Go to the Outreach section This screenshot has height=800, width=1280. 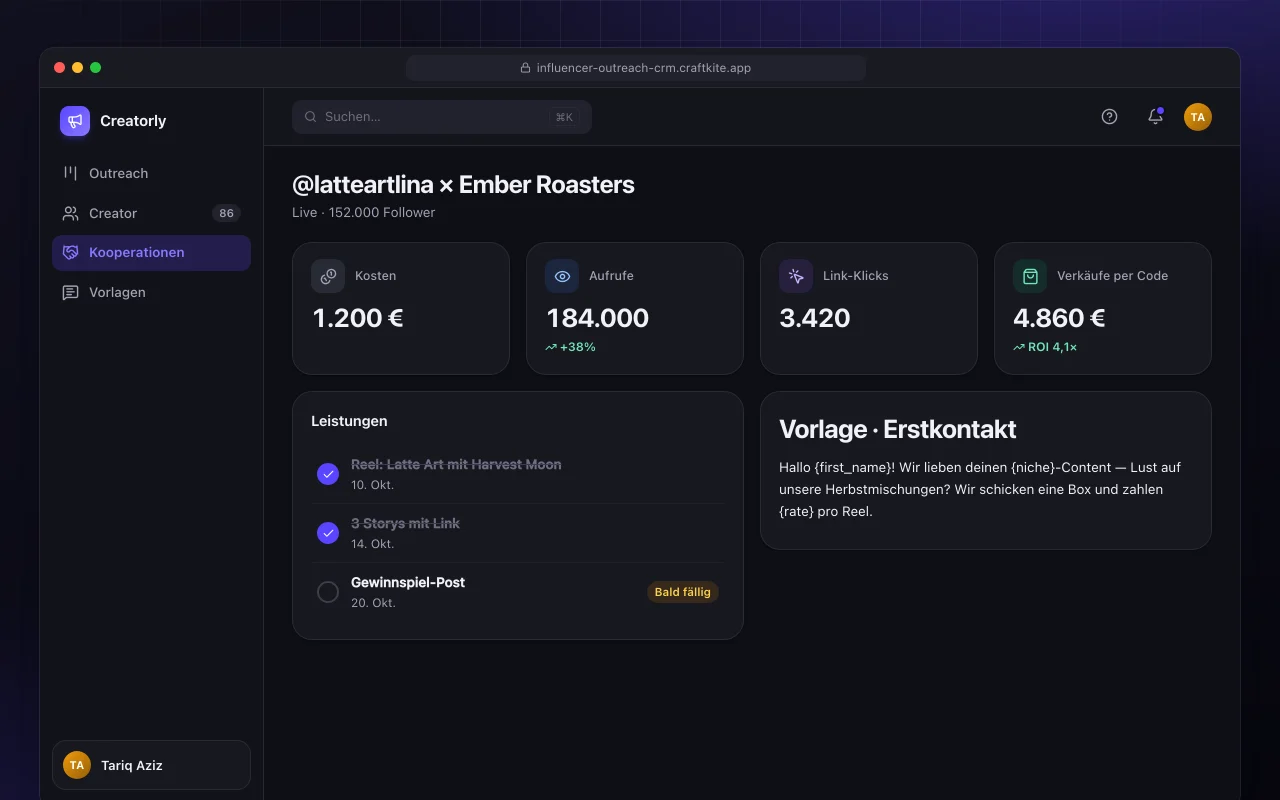pos(151,173)
